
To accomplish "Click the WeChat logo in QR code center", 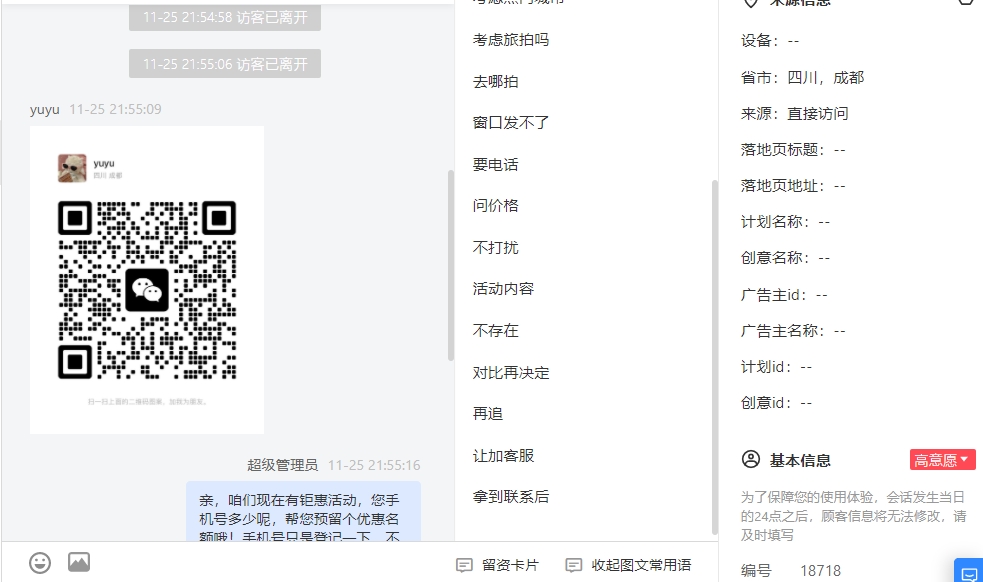I will click(147, 290).
